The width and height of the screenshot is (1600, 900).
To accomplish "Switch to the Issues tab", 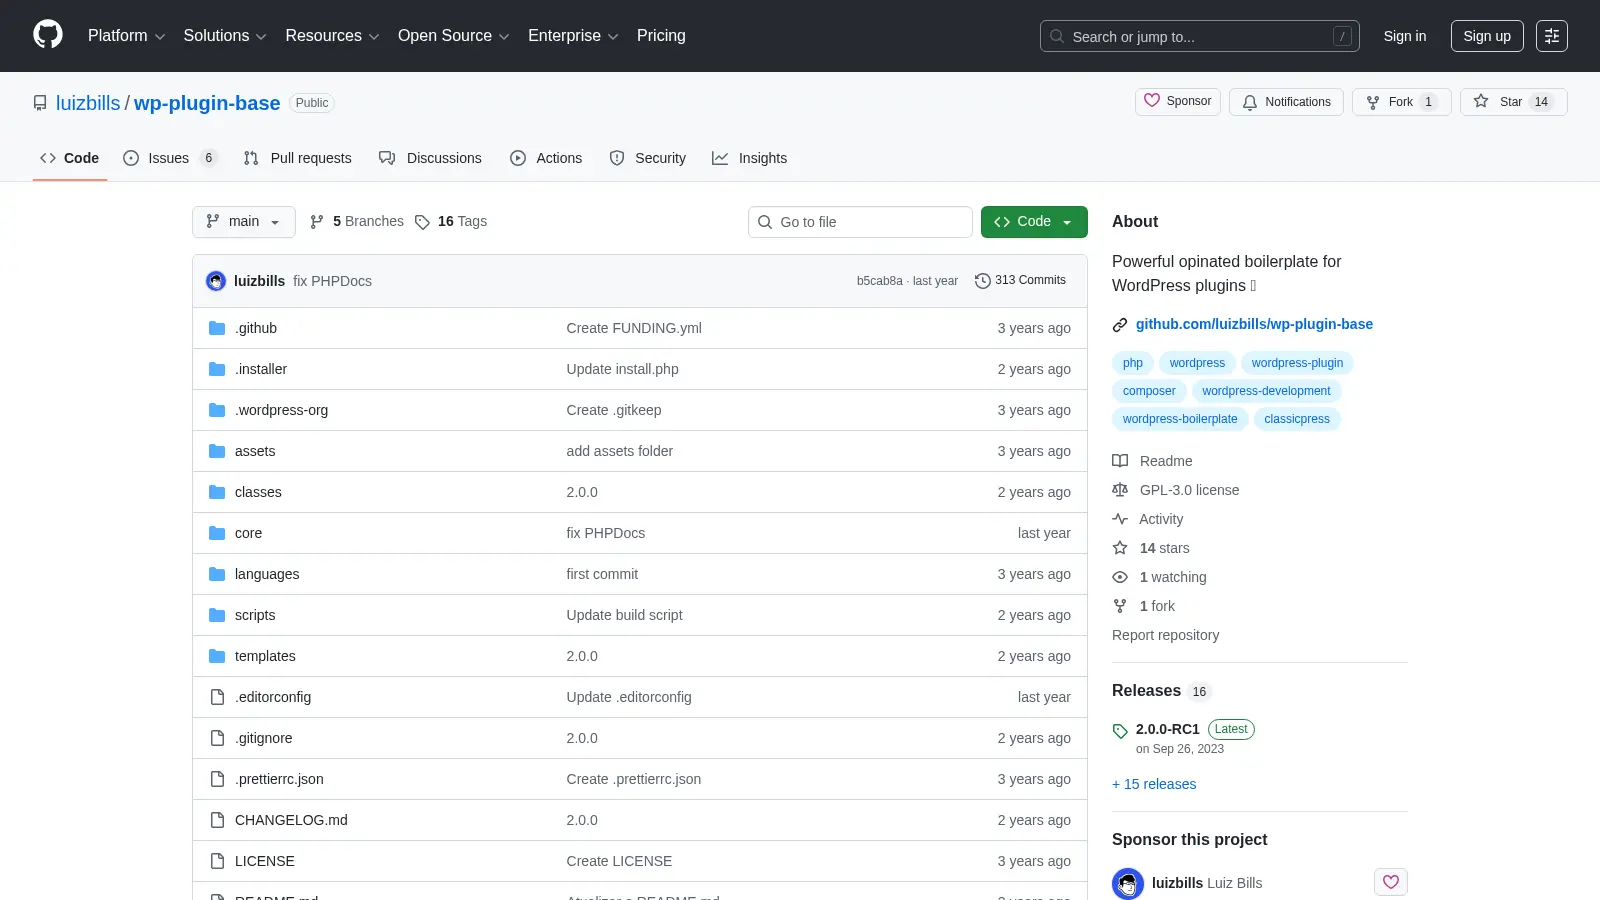I will pos(170,158).
